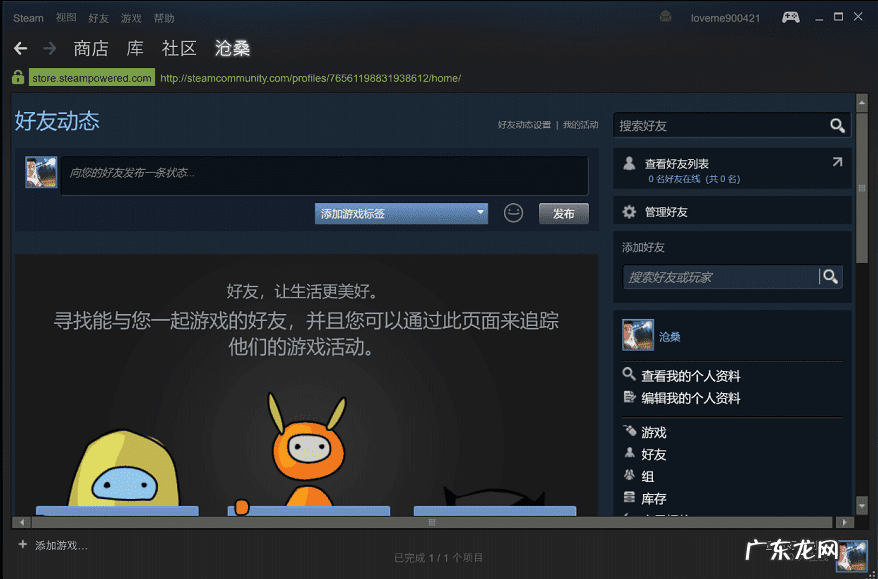Click the store.steampowered.com green label
Image resolution: width=878 pixels, height=579 pixels.
point(92,78)
